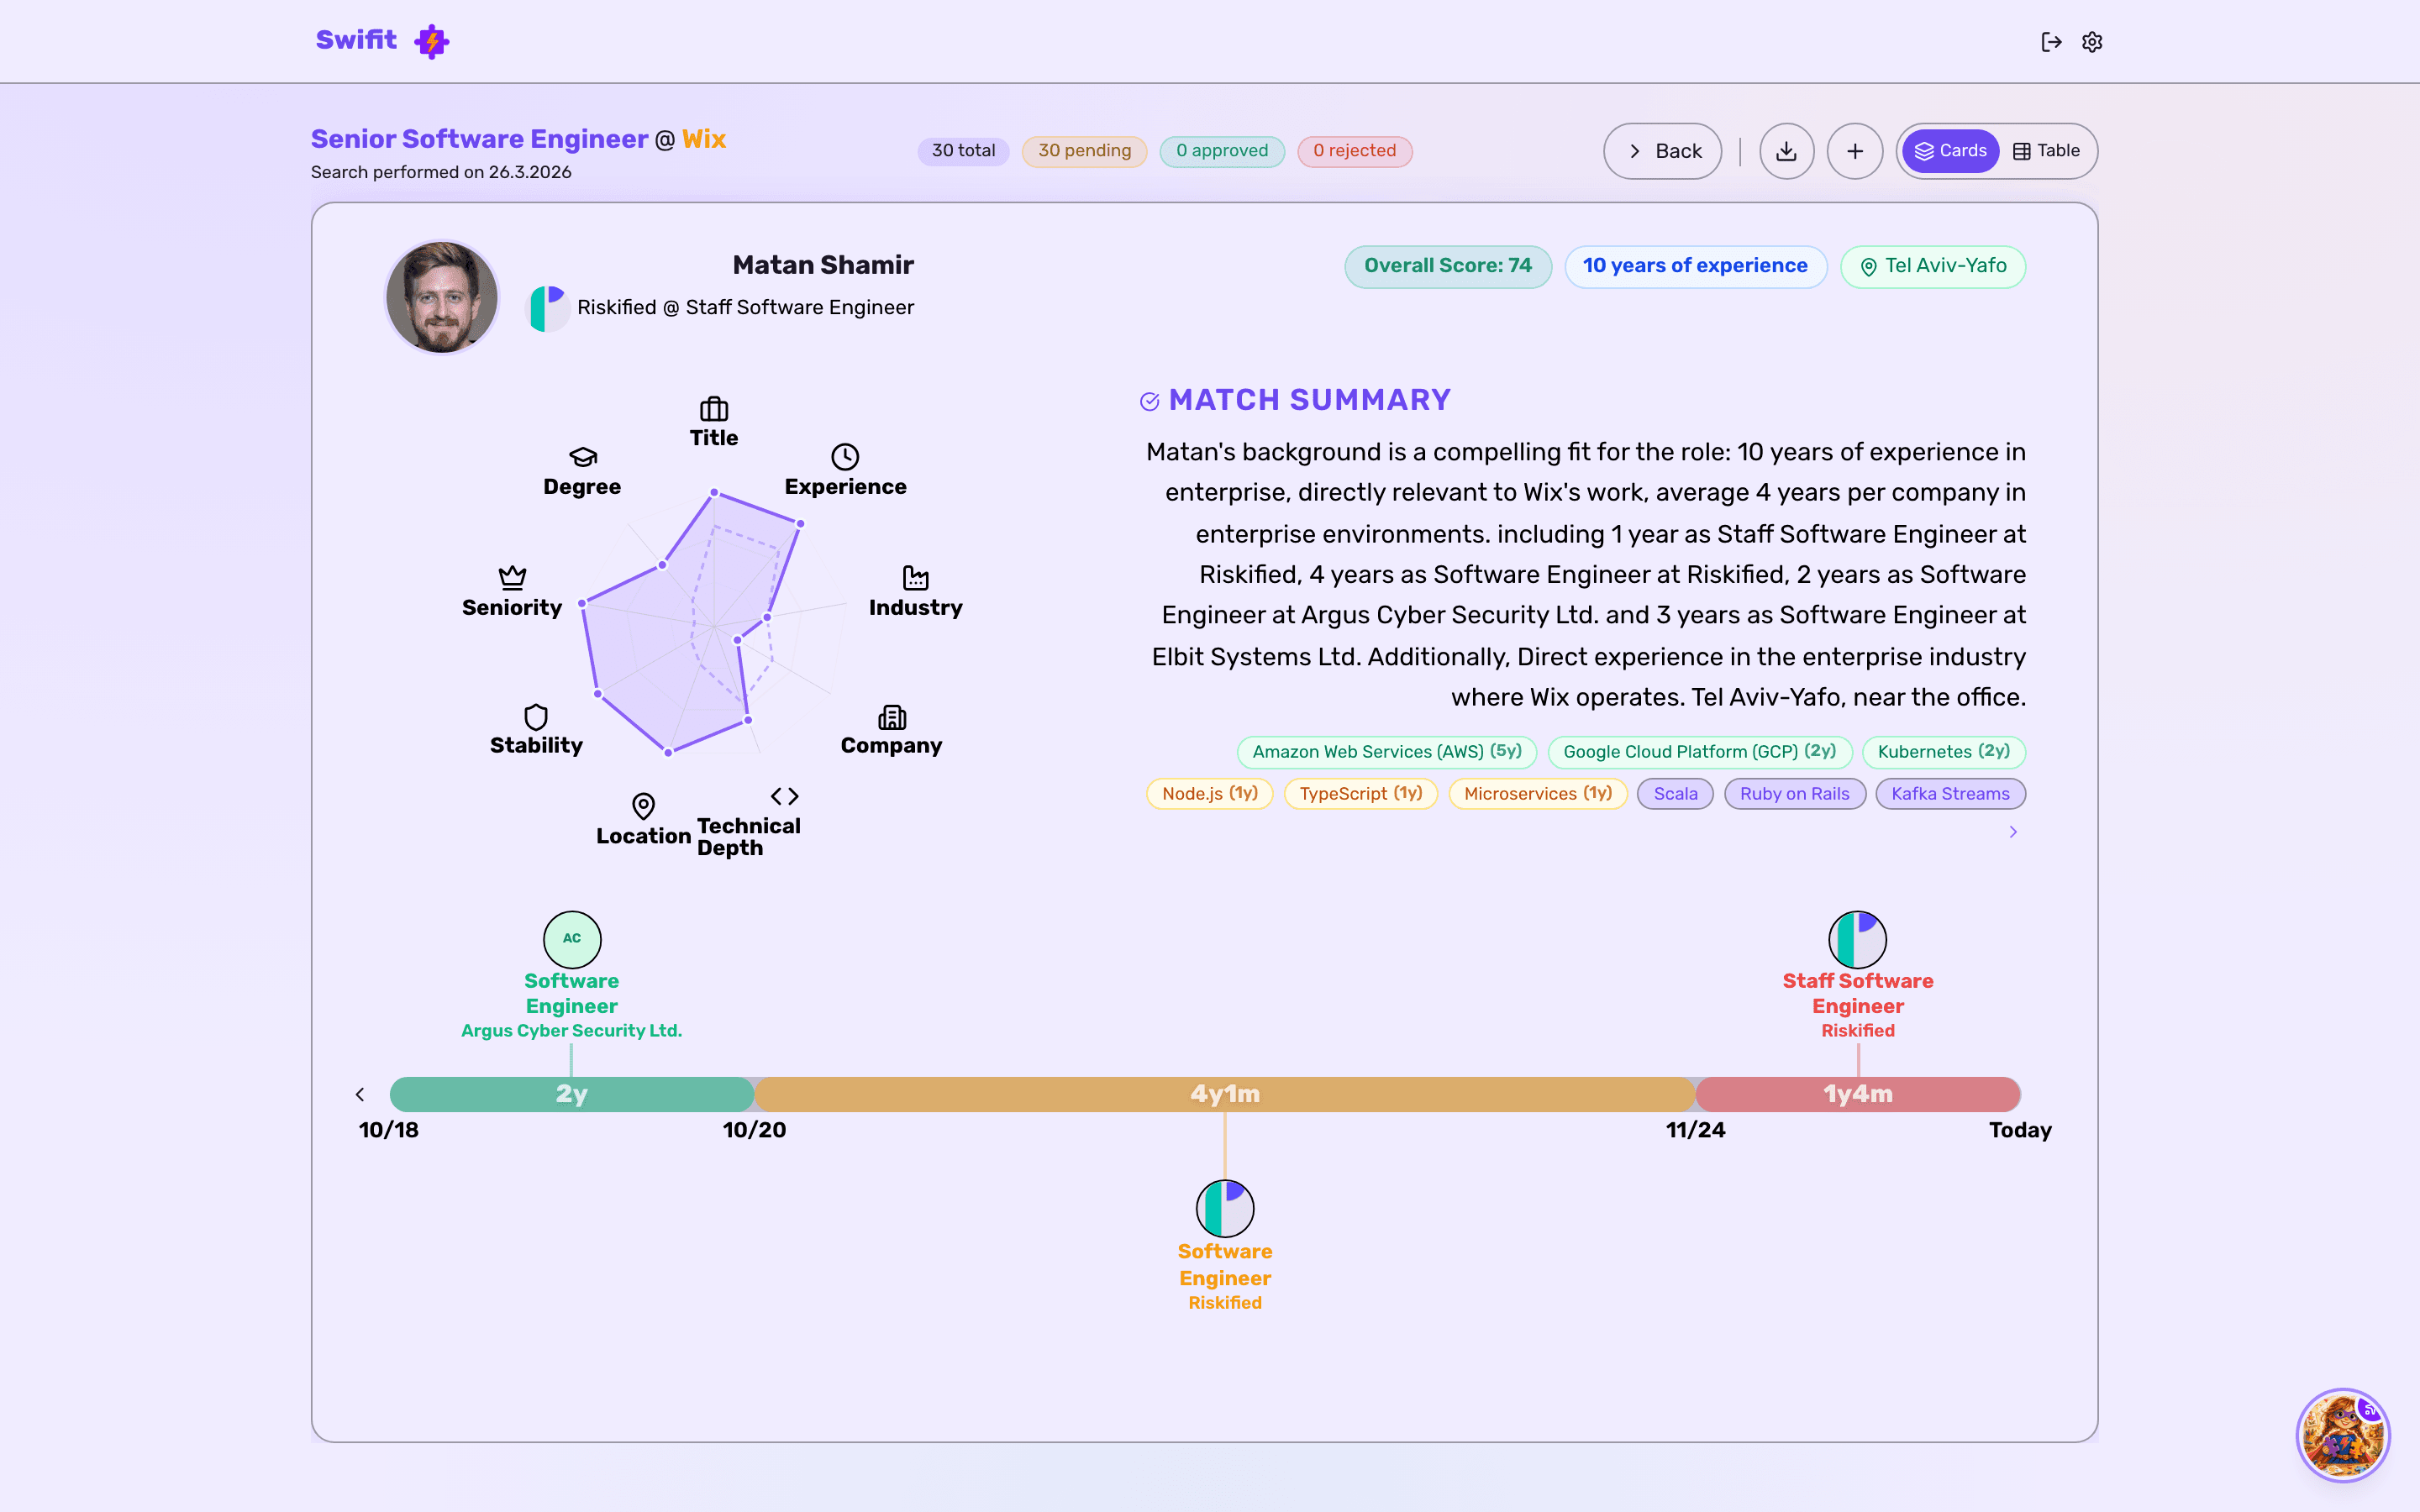Click Matan Shamir's profile photo
2420x1512 pixels.
point(442,297)
